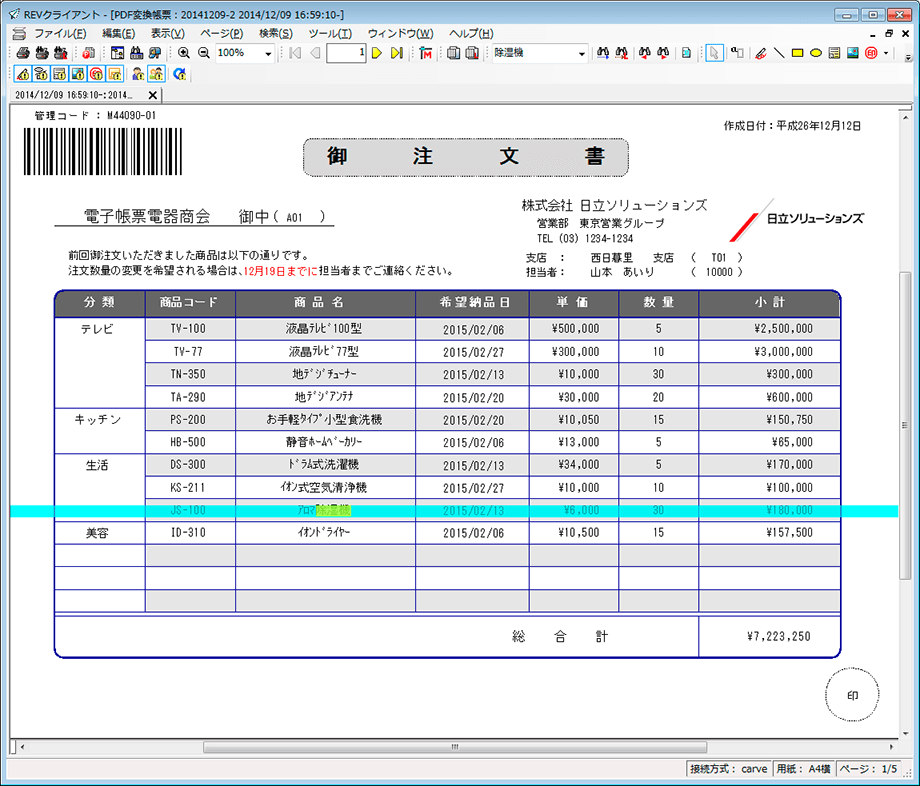Go to the next page arrow

(x=377, y=53)
